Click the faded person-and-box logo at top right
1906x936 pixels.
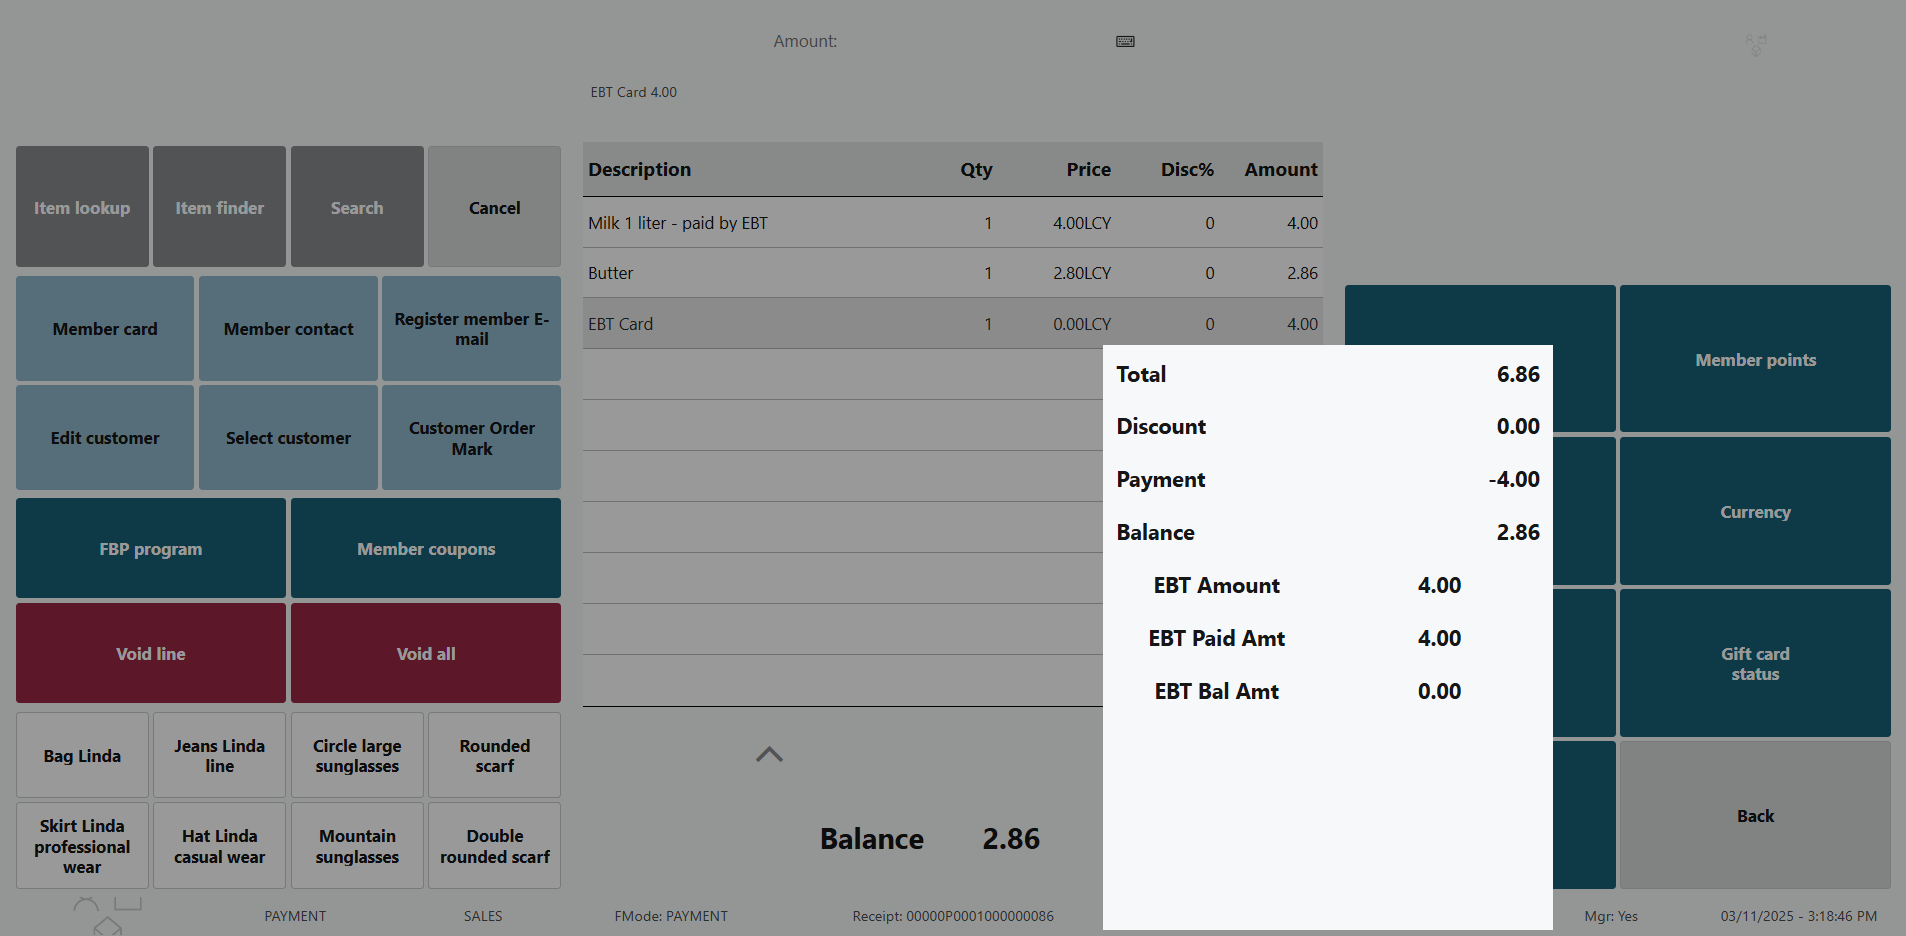point(1755,44)
